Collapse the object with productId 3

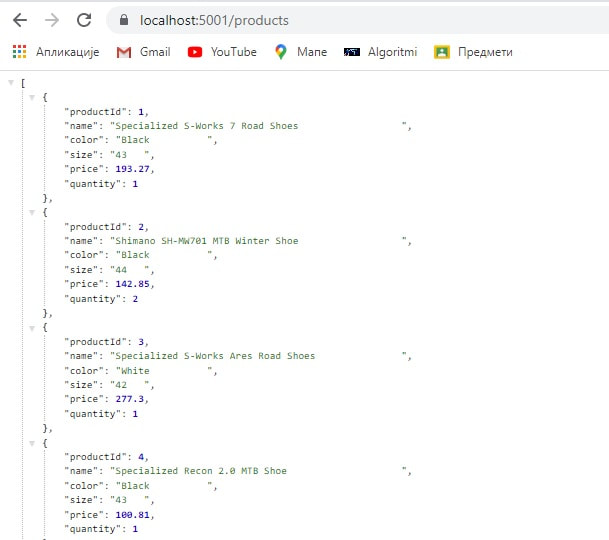tap(32, 328)
